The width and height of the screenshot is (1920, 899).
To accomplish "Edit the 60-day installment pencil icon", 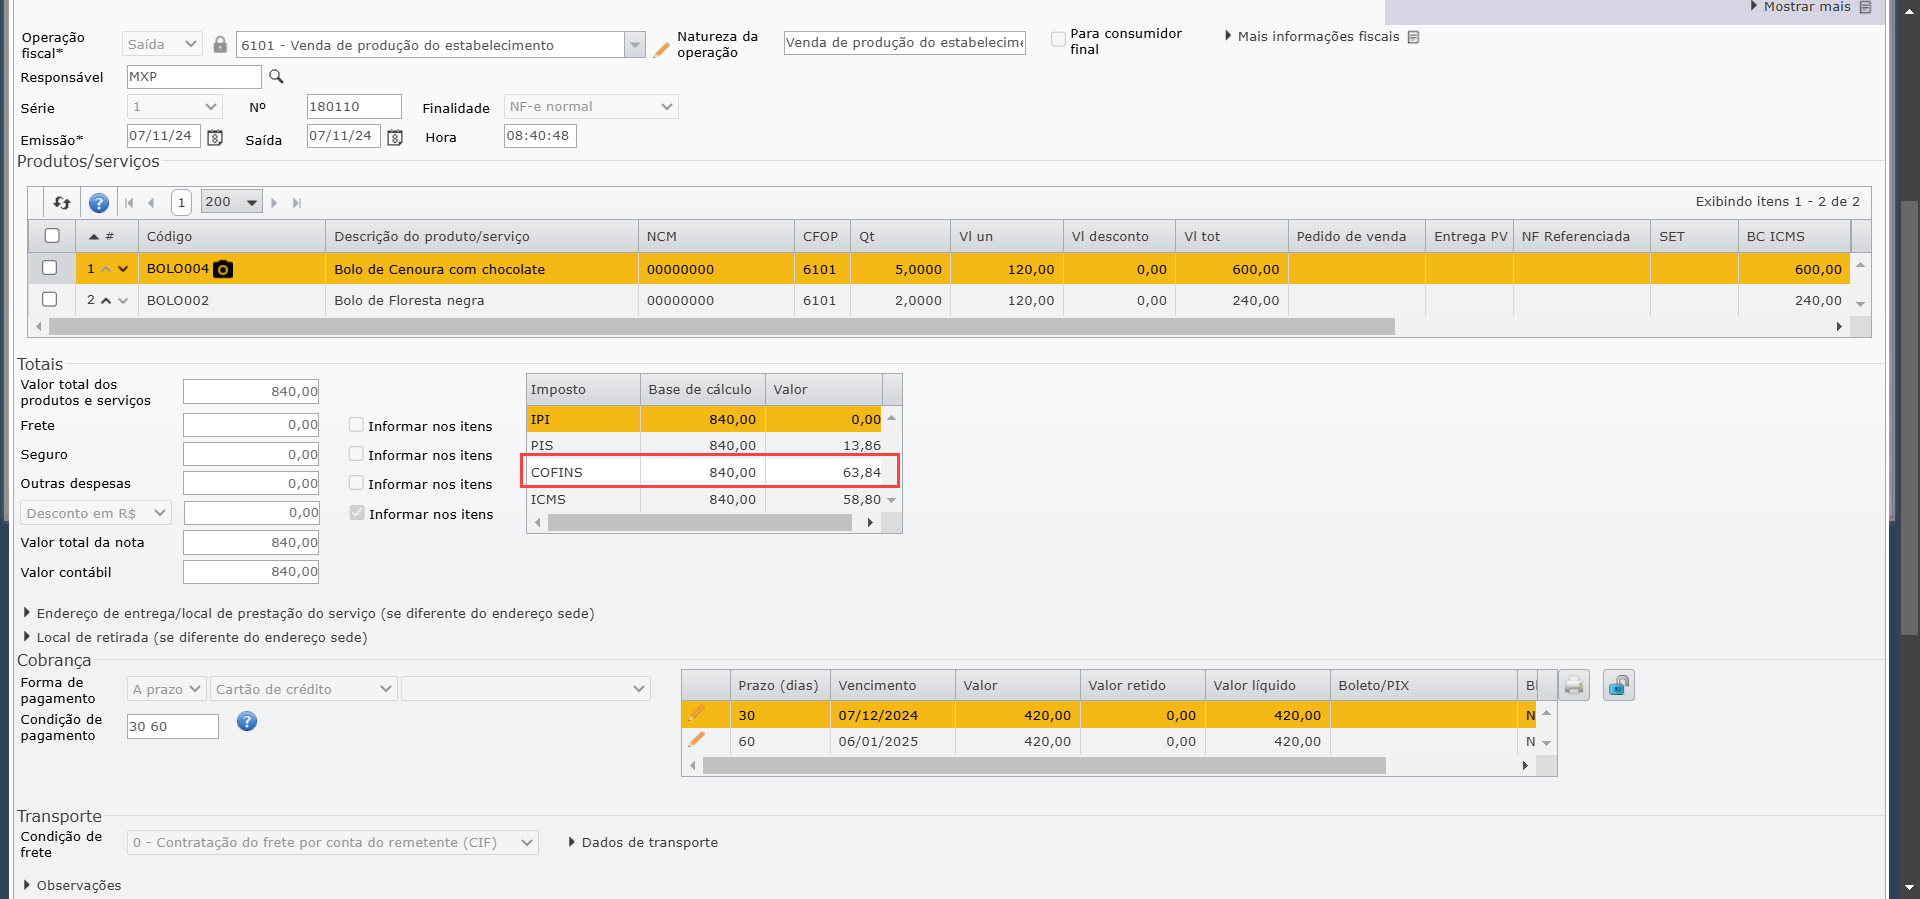I will (697, 741).
